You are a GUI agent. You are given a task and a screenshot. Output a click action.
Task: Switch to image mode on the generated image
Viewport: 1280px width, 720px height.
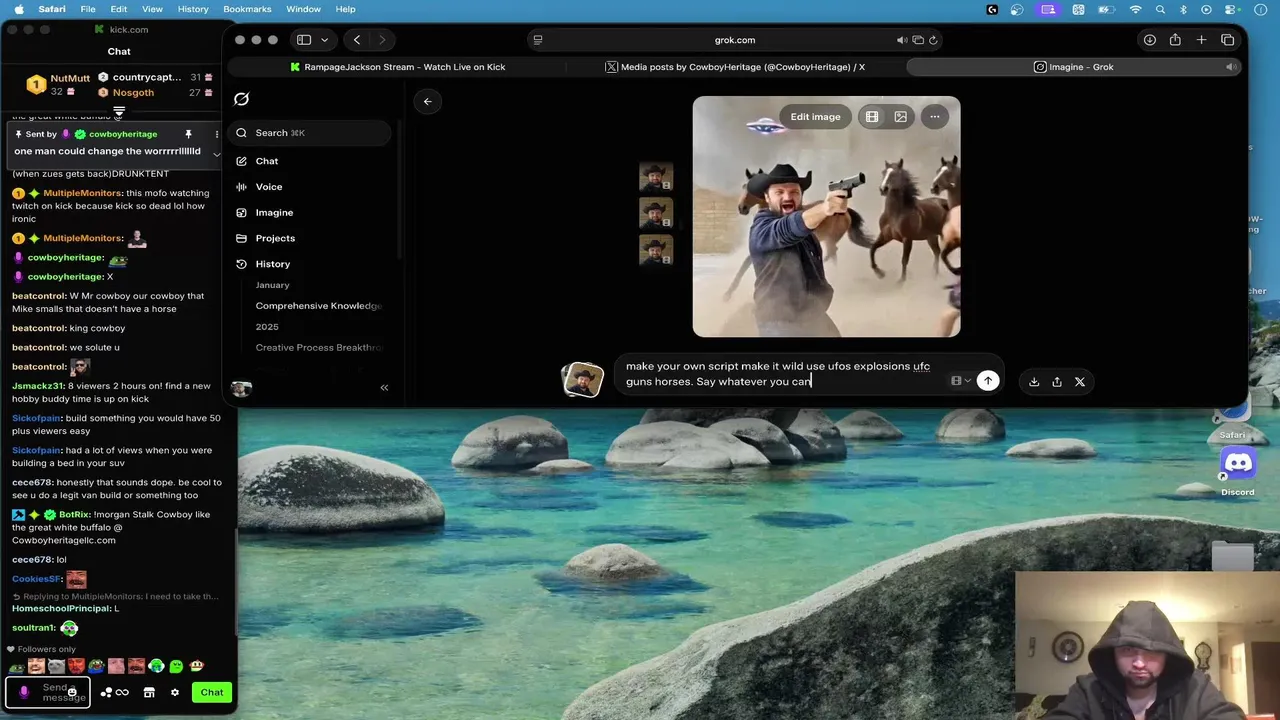[x=901, y=117]
